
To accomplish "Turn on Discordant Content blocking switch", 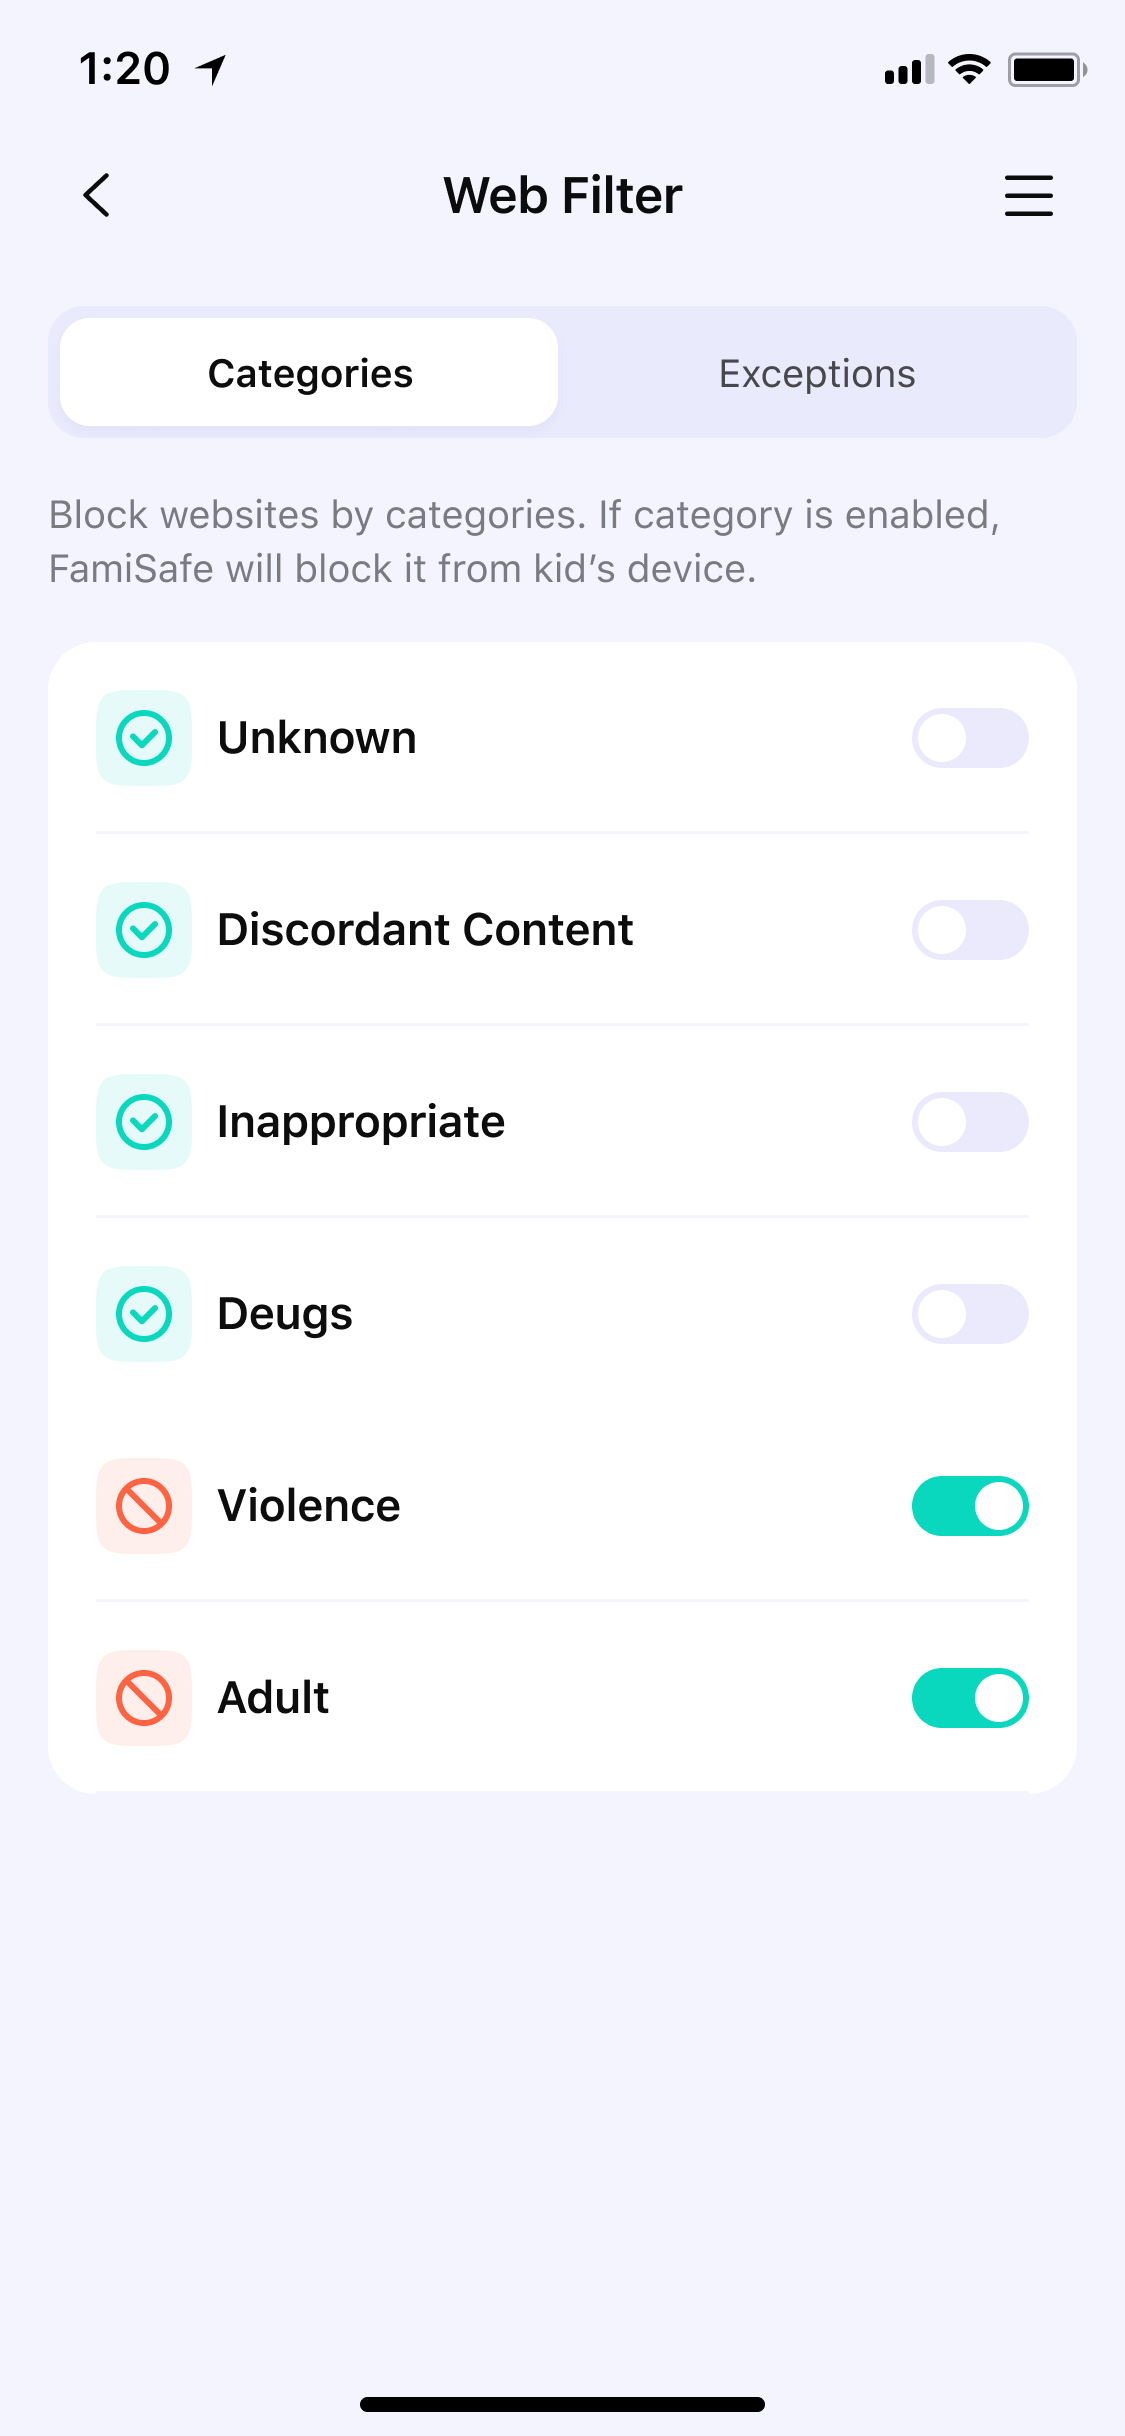I will [x=970, y=930].
